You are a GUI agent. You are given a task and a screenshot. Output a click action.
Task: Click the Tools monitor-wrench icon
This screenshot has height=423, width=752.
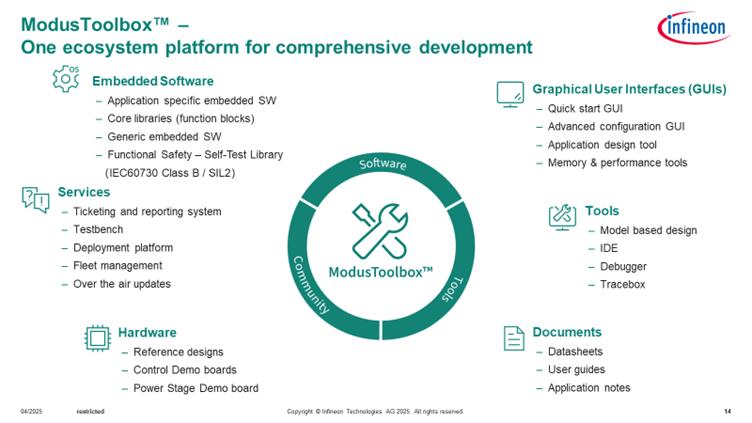[562, 215]
